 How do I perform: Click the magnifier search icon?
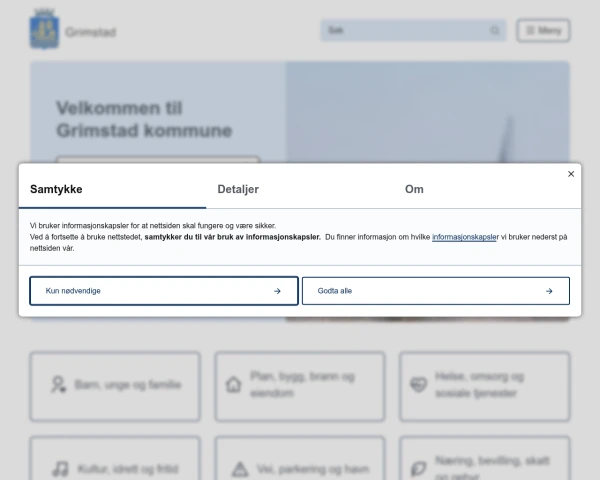pos(495,30)
